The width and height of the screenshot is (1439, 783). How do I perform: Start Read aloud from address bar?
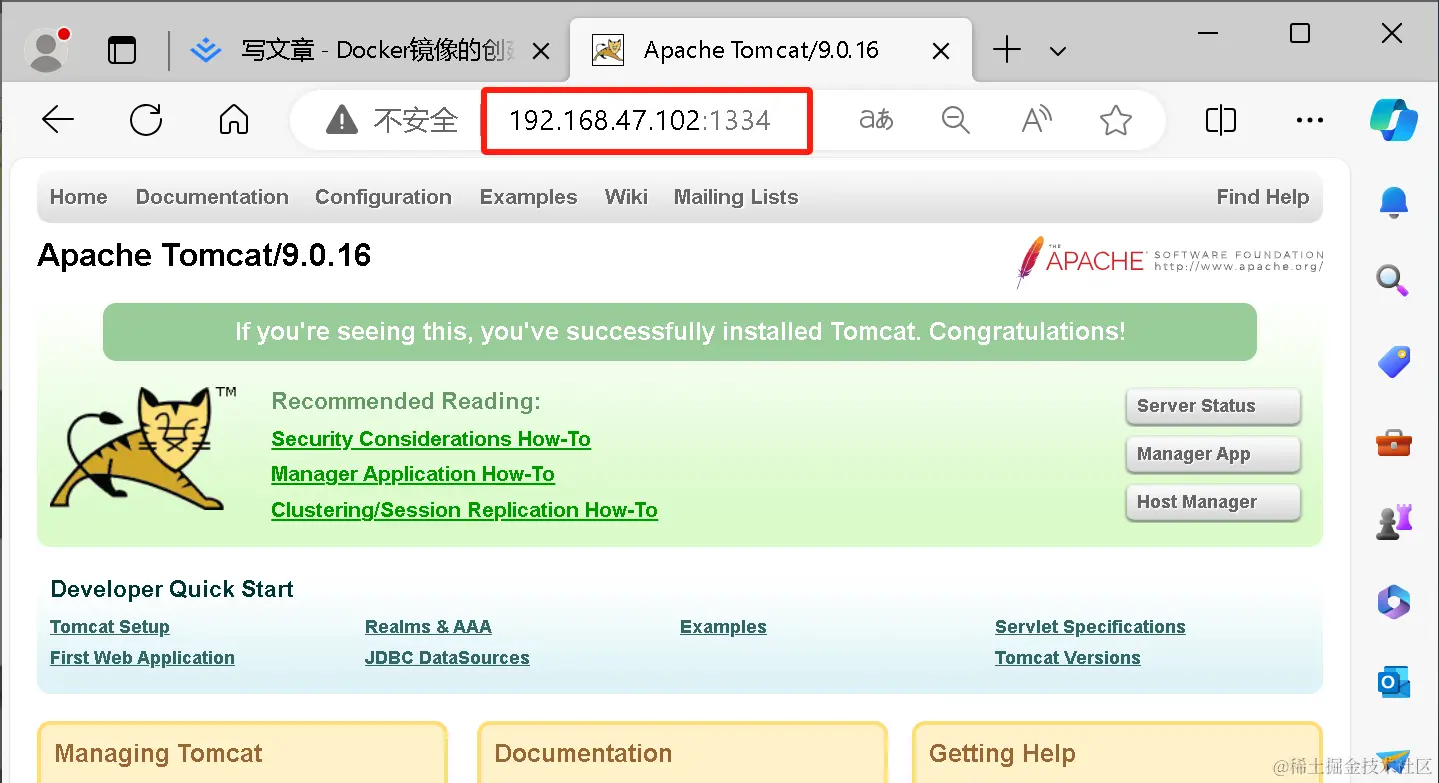pos(1036,120)
